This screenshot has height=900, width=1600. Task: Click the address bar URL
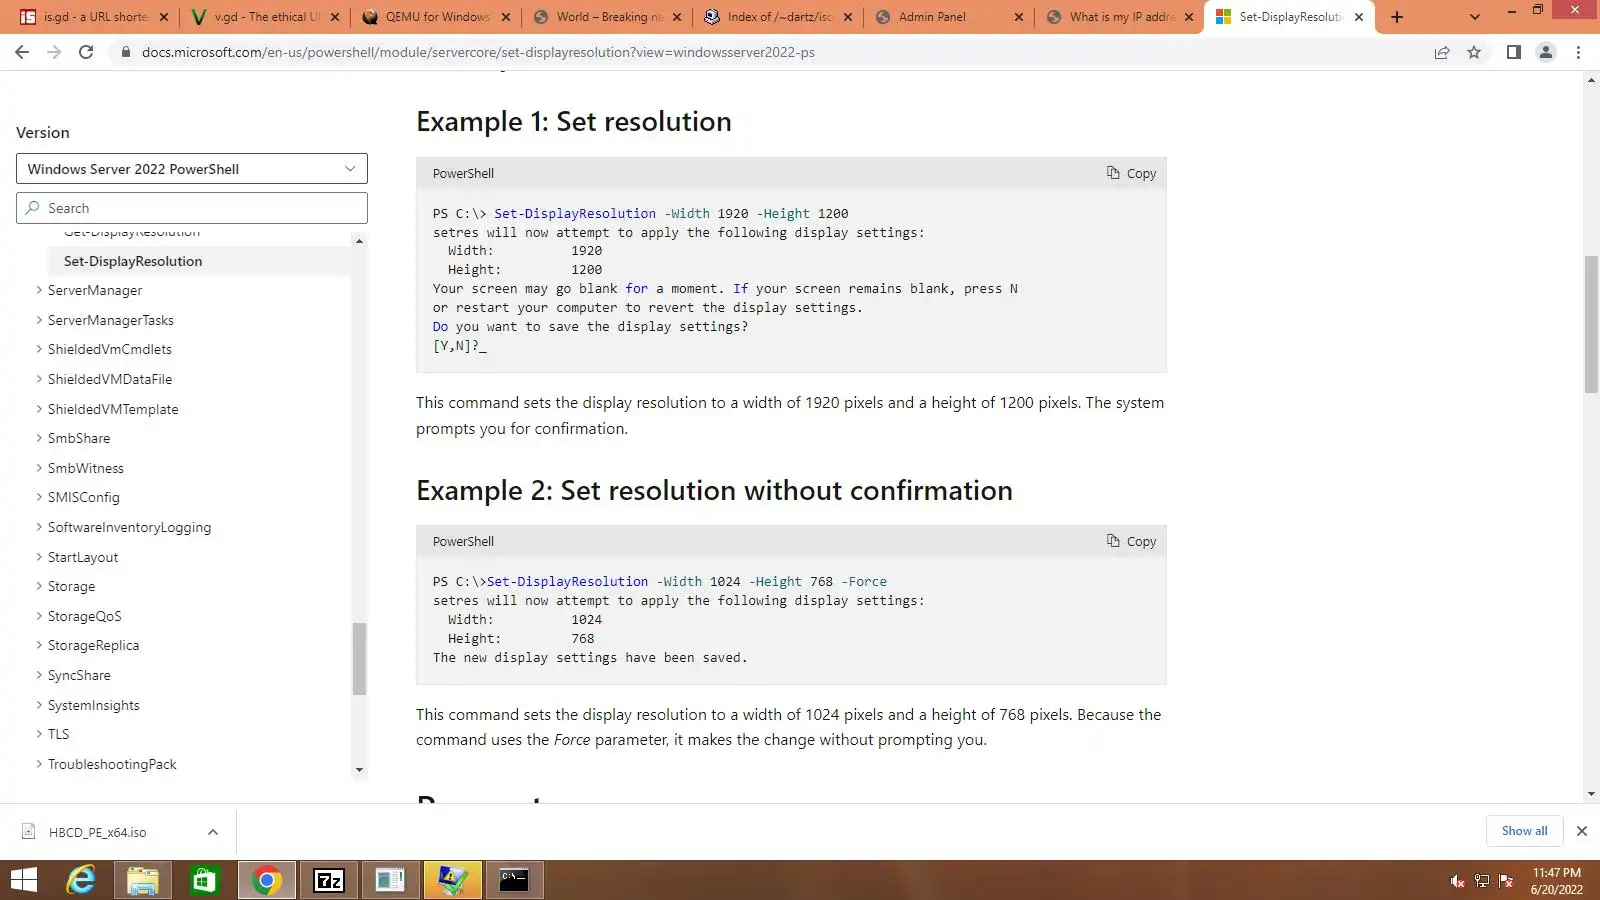(x=478, y=52)
